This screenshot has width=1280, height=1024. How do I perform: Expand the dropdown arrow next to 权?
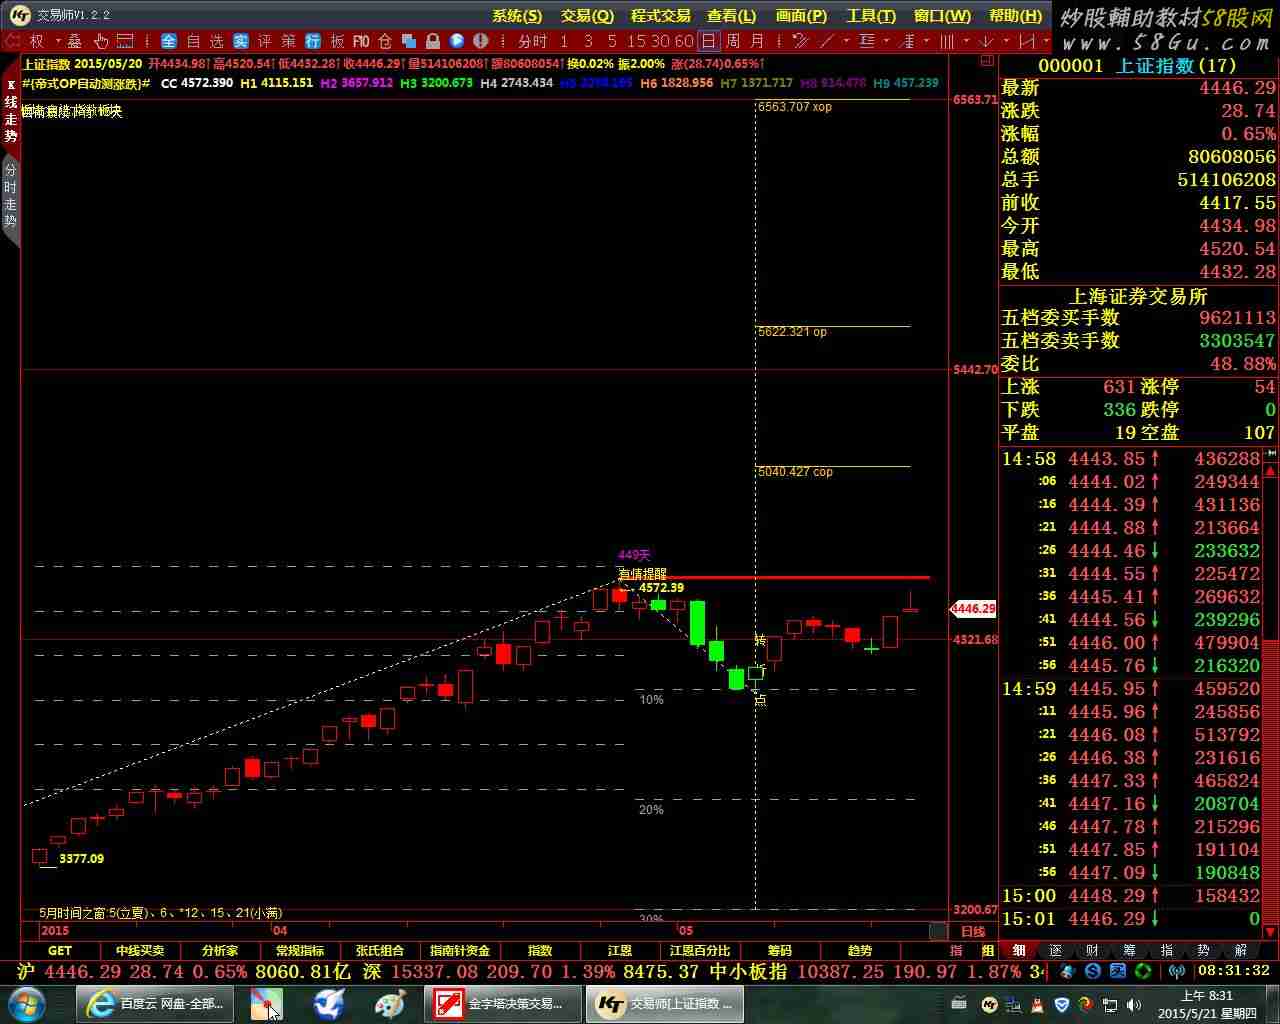coord(58,41)
